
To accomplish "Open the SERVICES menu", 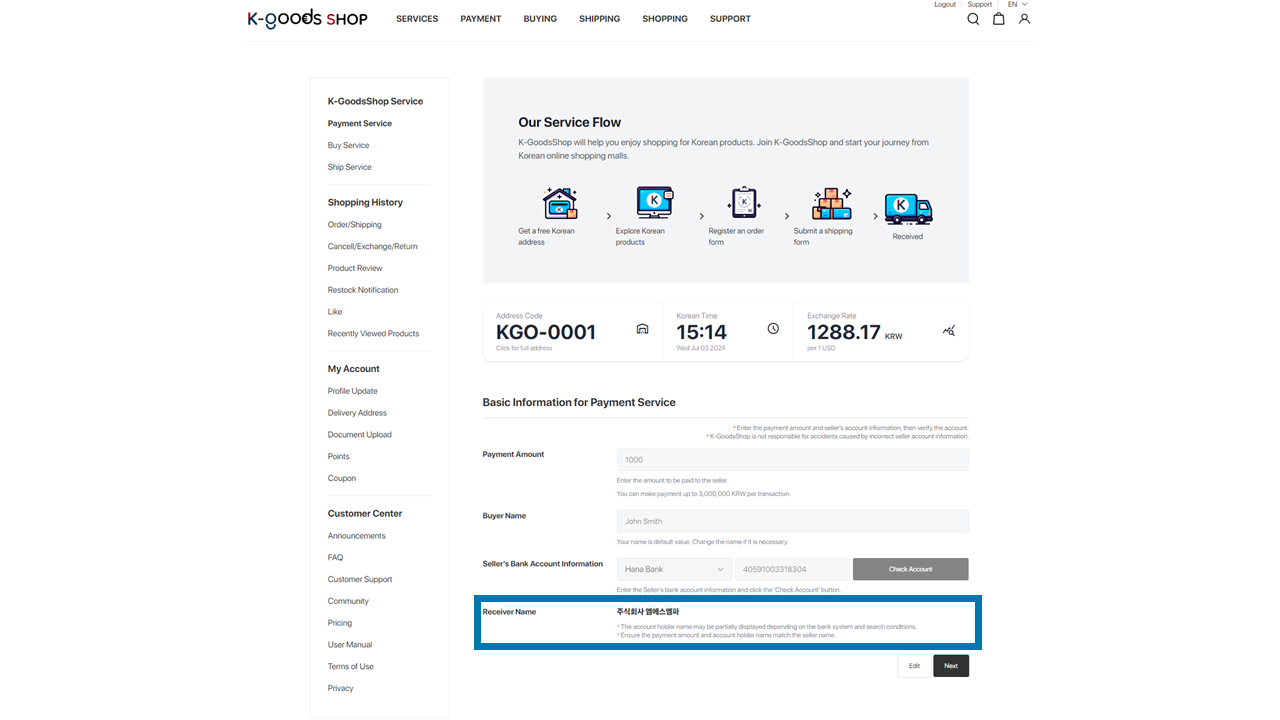I will tap(417, 19).
